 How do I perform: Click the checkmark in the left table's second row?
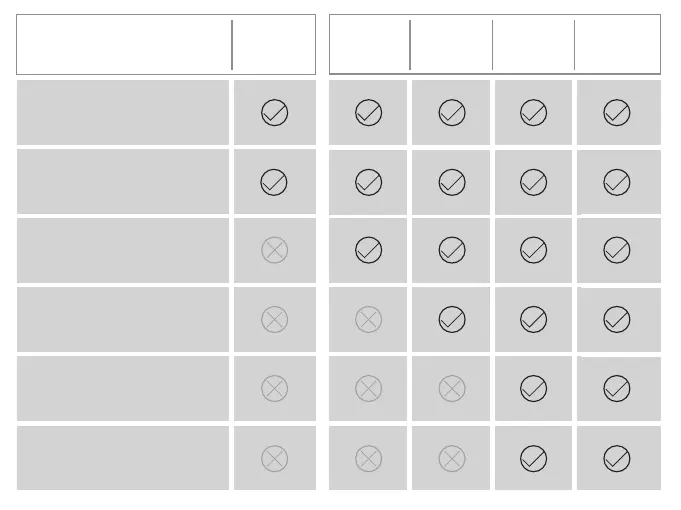point(274,182)
